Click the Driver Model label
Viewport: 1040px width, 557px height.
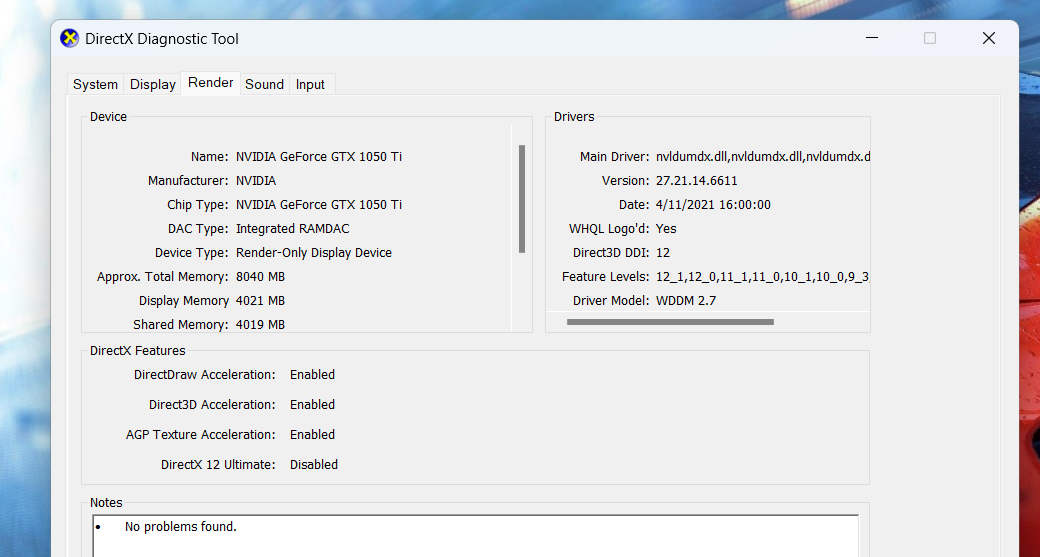(x=611, y=300)
